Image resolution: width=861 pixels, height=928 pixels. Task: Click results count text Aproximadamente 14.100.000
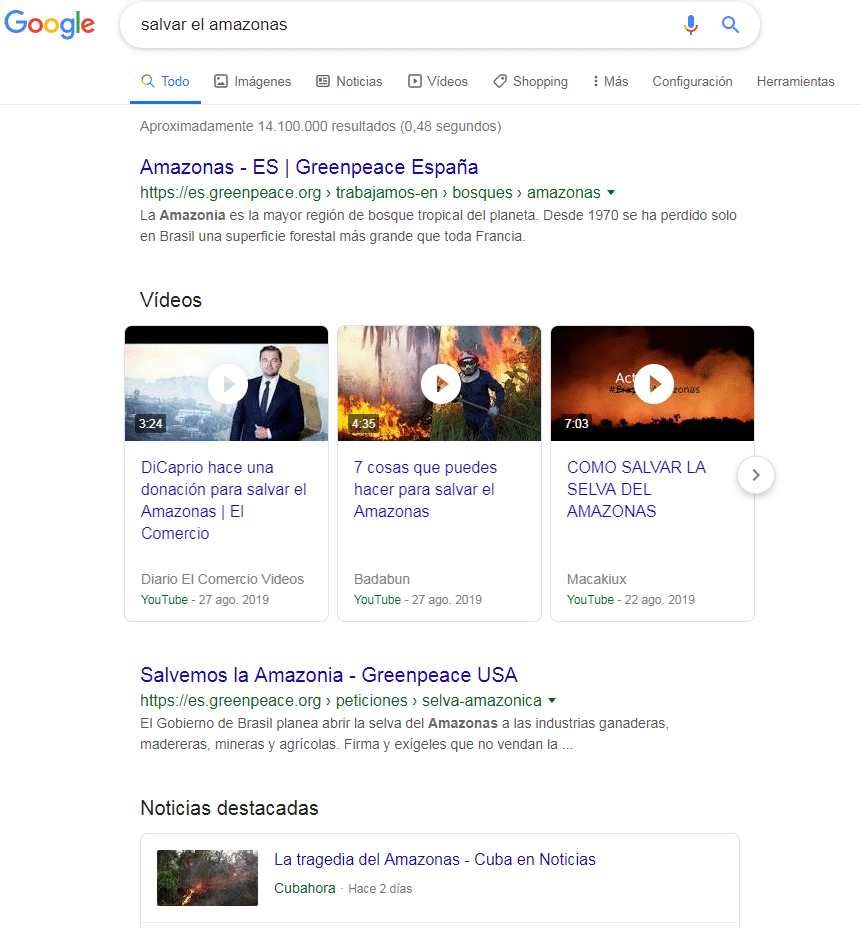tap(321, 126)
